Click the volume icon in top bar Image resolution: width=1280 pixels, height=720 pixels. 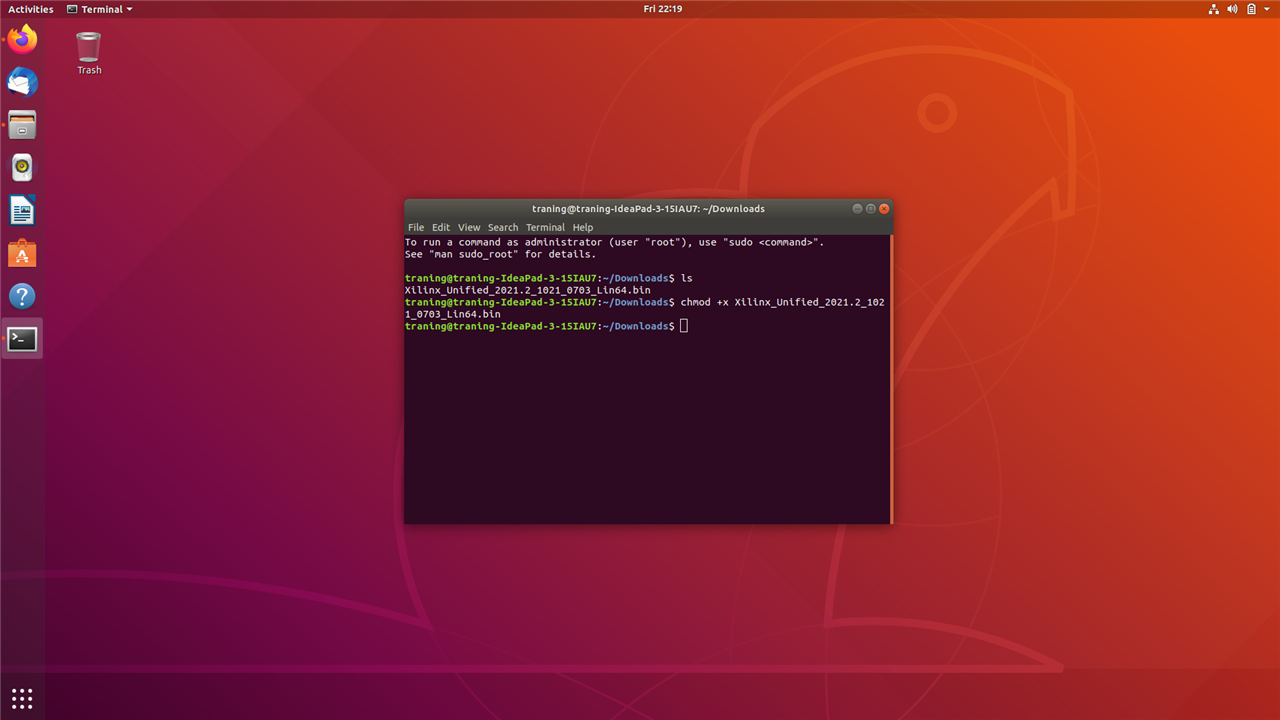[x=1233, y=9]
